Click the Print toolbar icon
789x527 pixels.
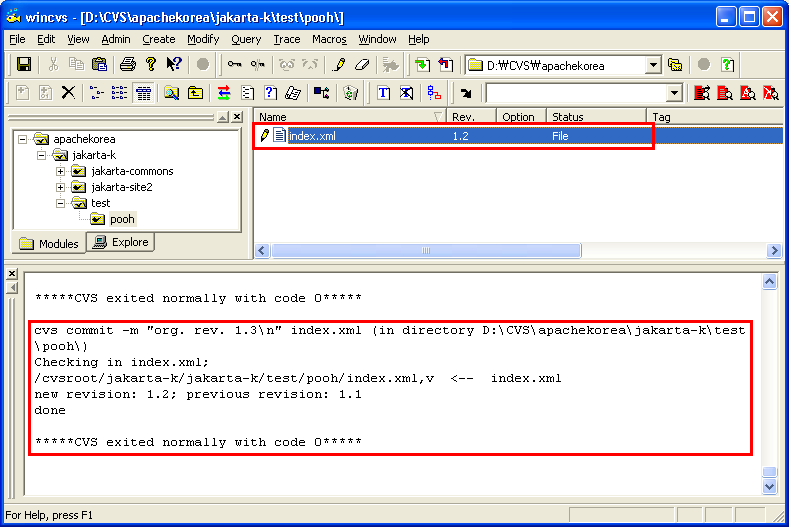128,65
